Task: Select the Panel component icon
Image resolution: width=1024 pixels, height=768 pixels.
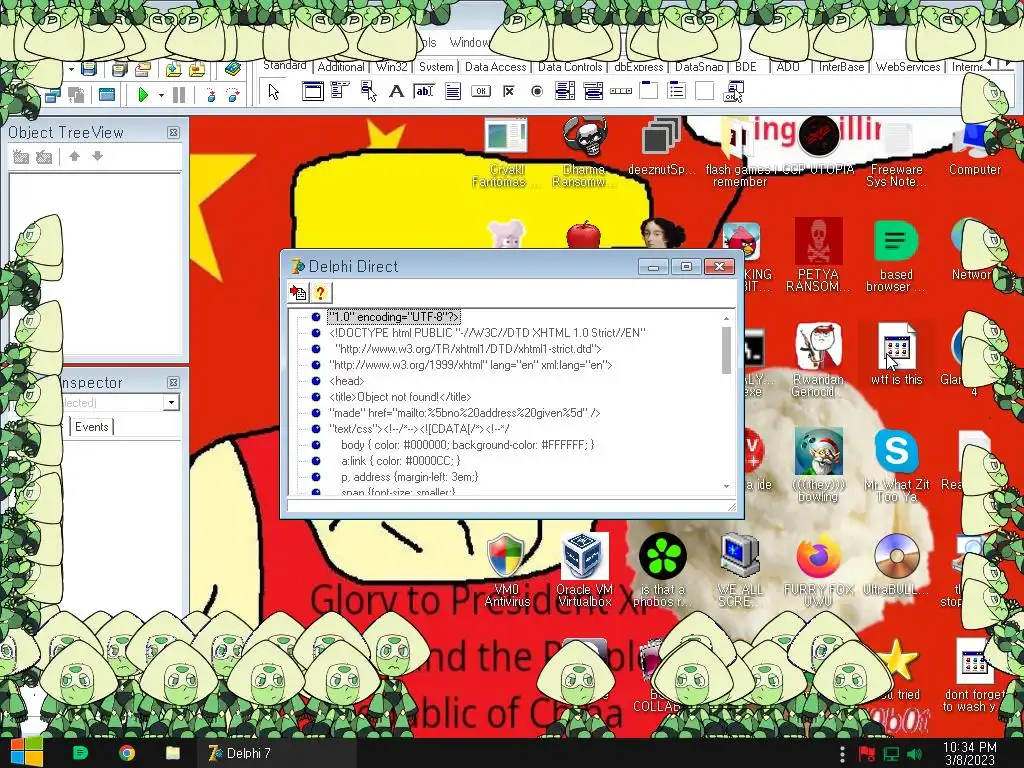Action: click(x=705, y=91)
